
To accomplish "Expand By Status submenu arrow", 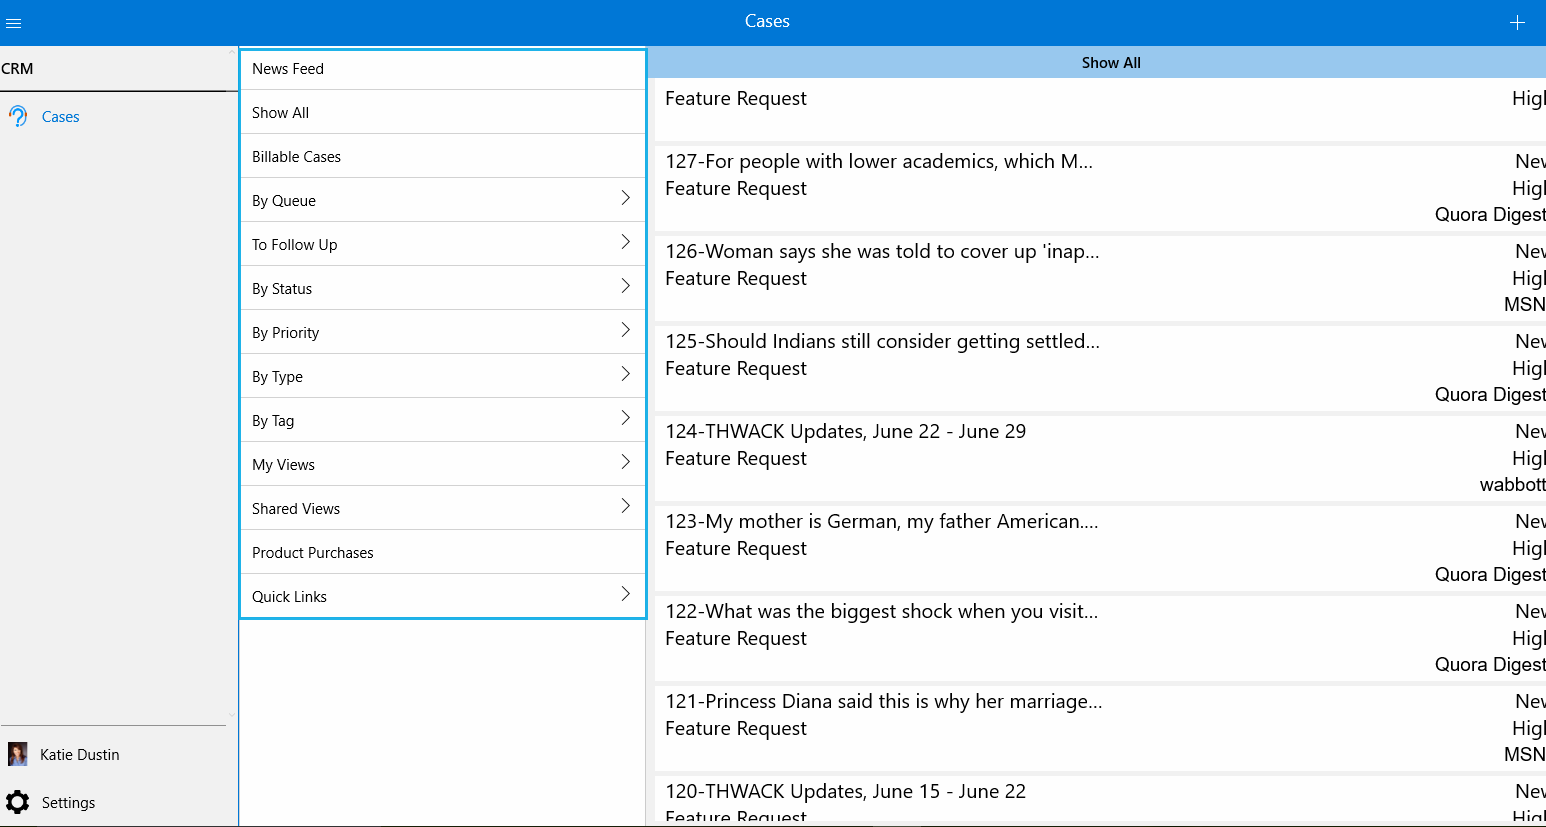I will pos(625,286).
